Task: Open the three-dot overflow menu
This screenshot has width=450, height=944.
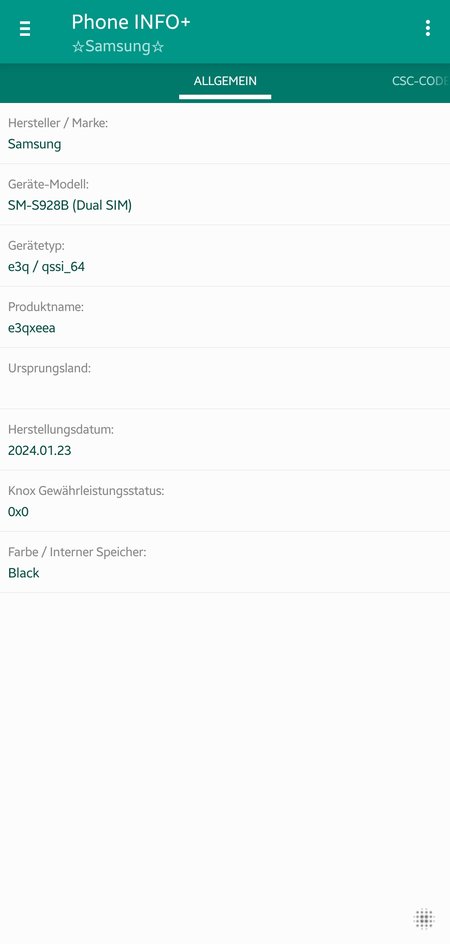Action: click(427, 28)
